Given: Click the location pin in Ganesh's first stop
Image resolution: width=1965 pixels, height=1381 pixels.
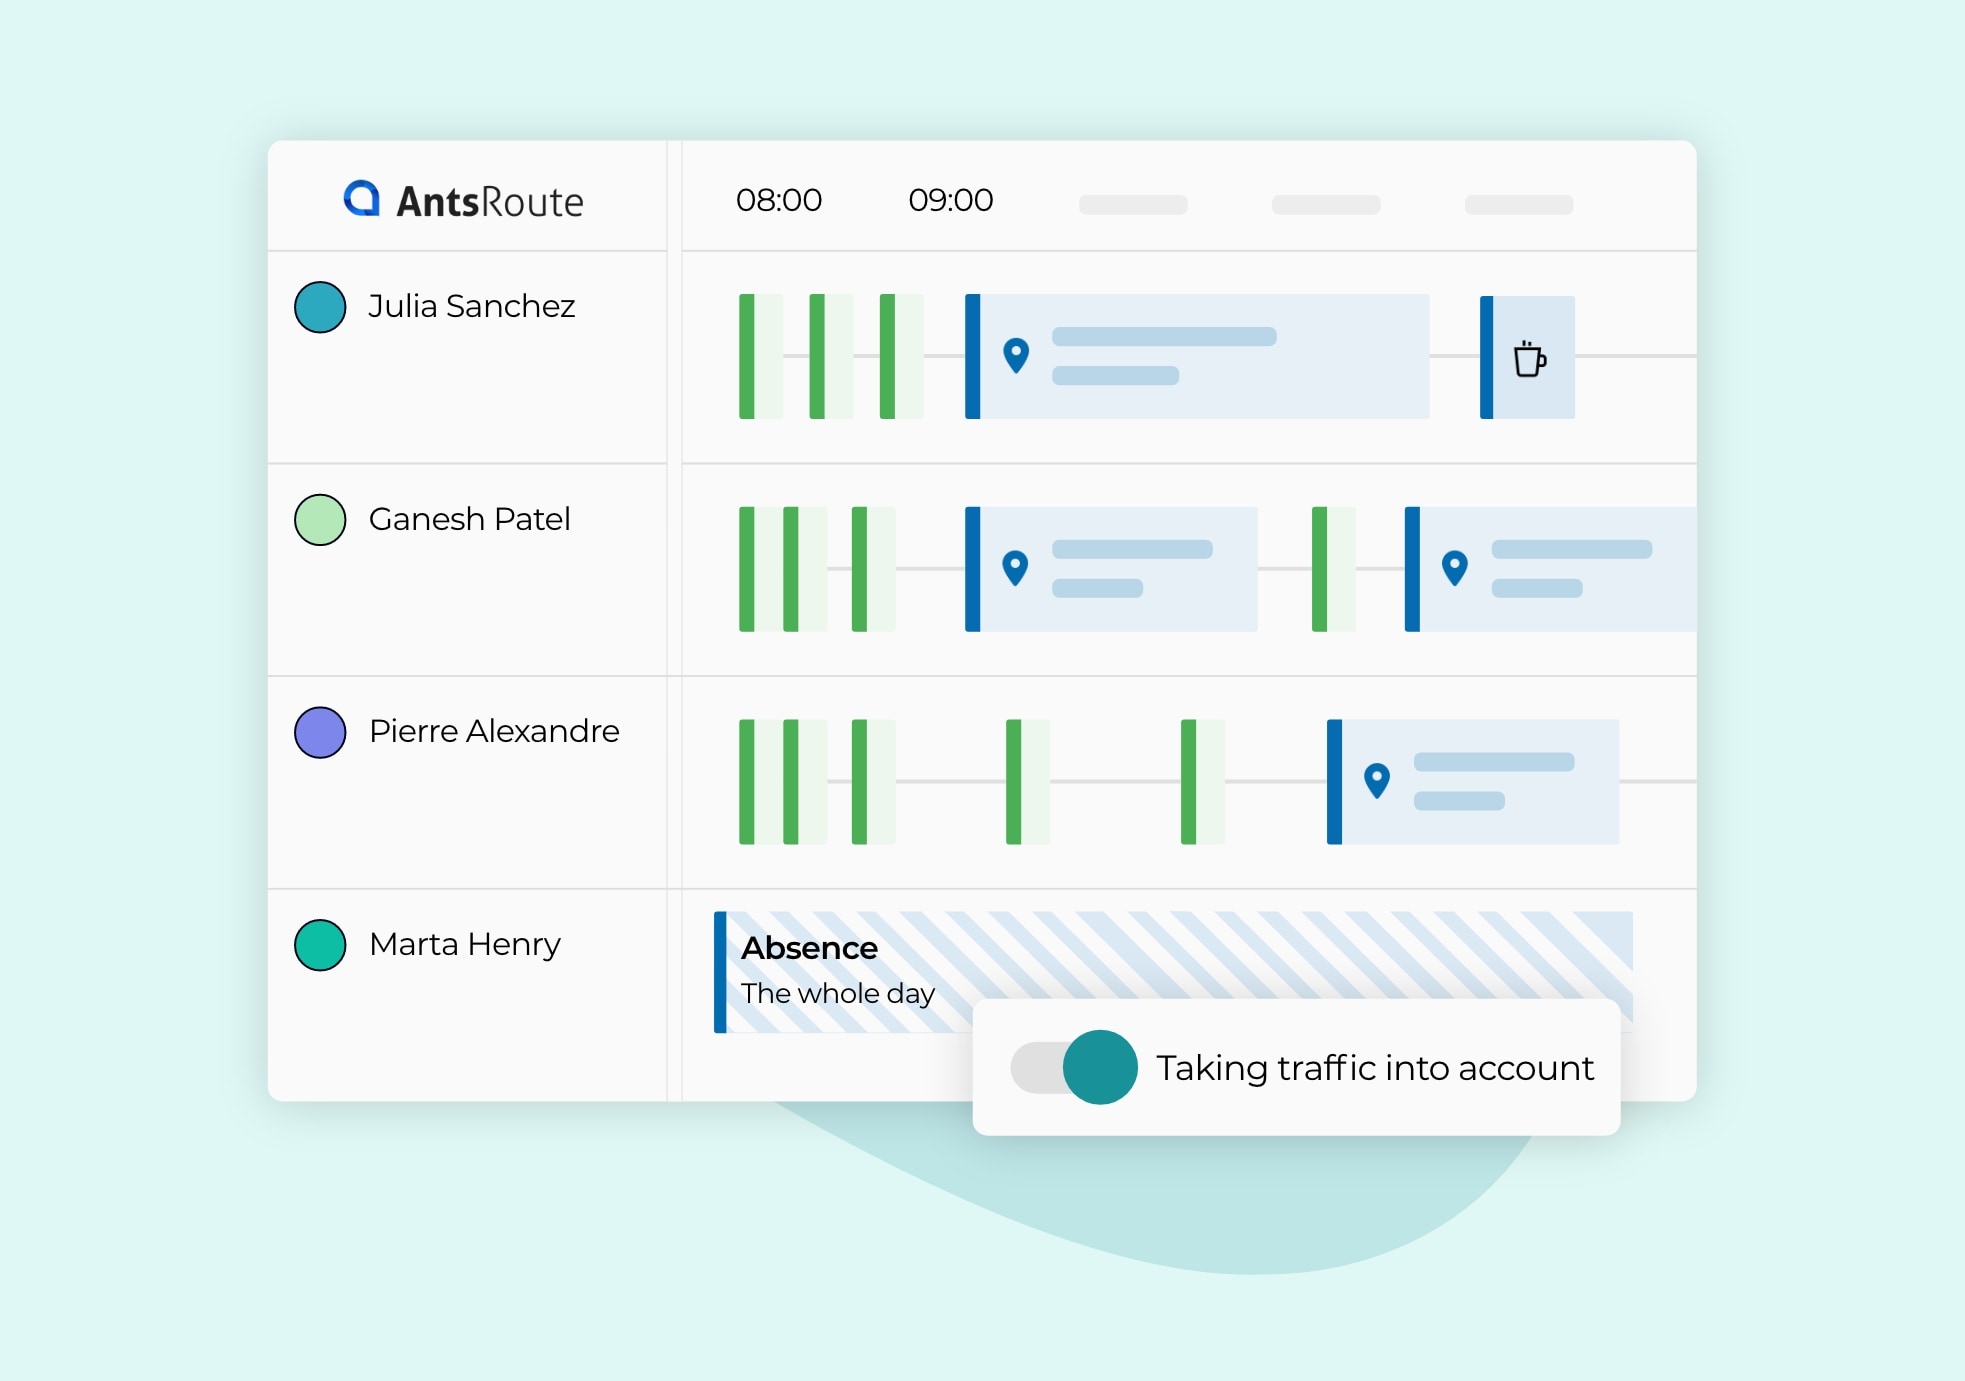Looking at the screenshot, I should (1015, 567).
